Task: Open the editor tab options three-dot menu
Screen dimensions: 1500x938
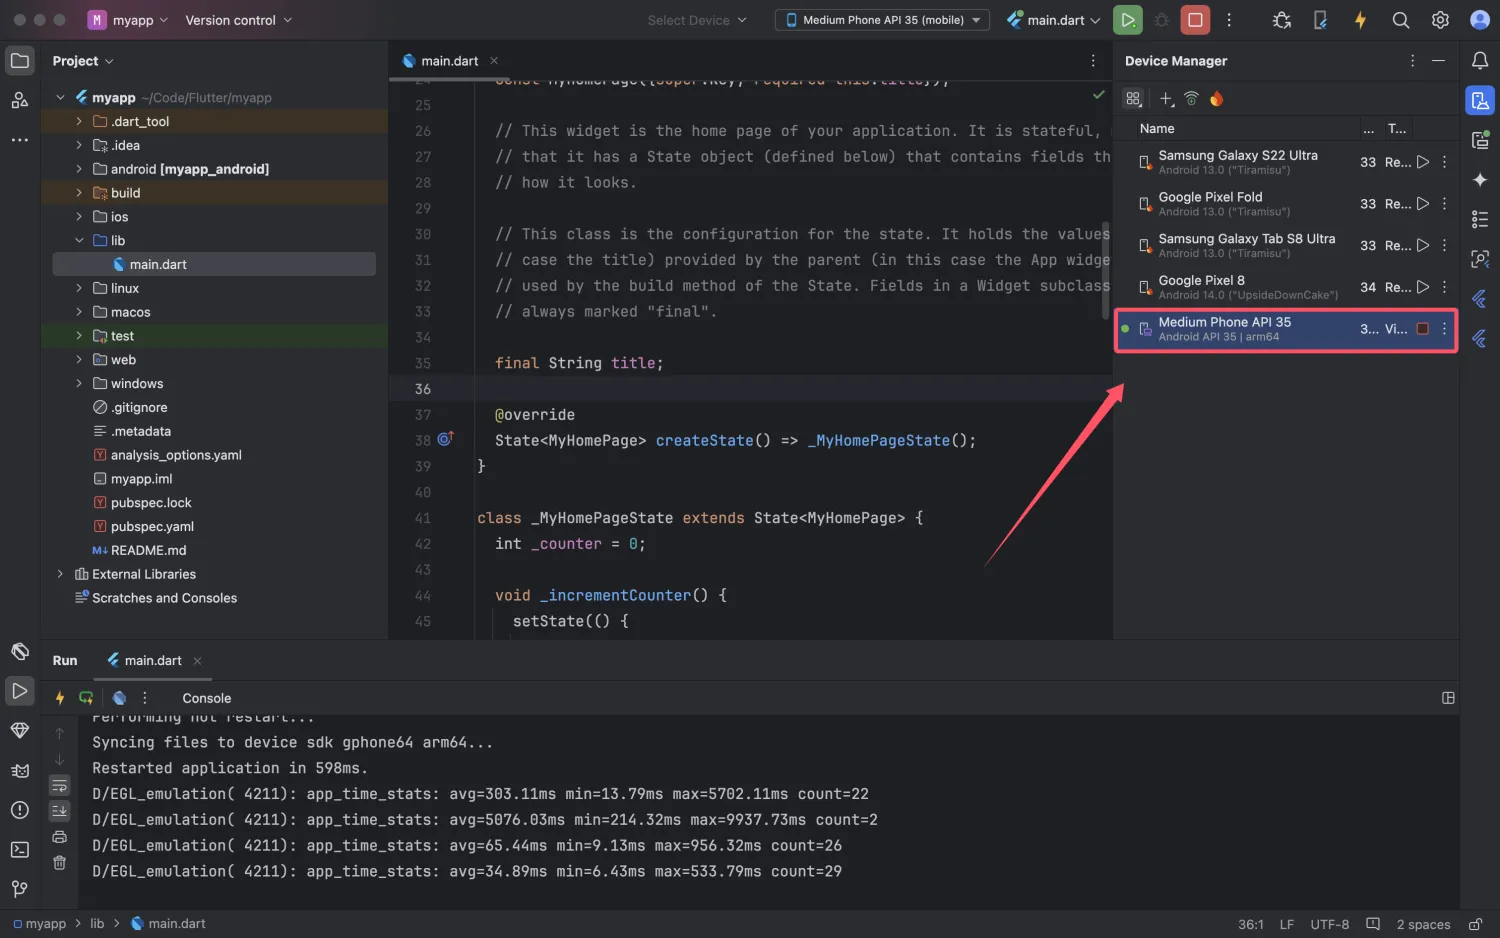Action: click(1093, 61)
